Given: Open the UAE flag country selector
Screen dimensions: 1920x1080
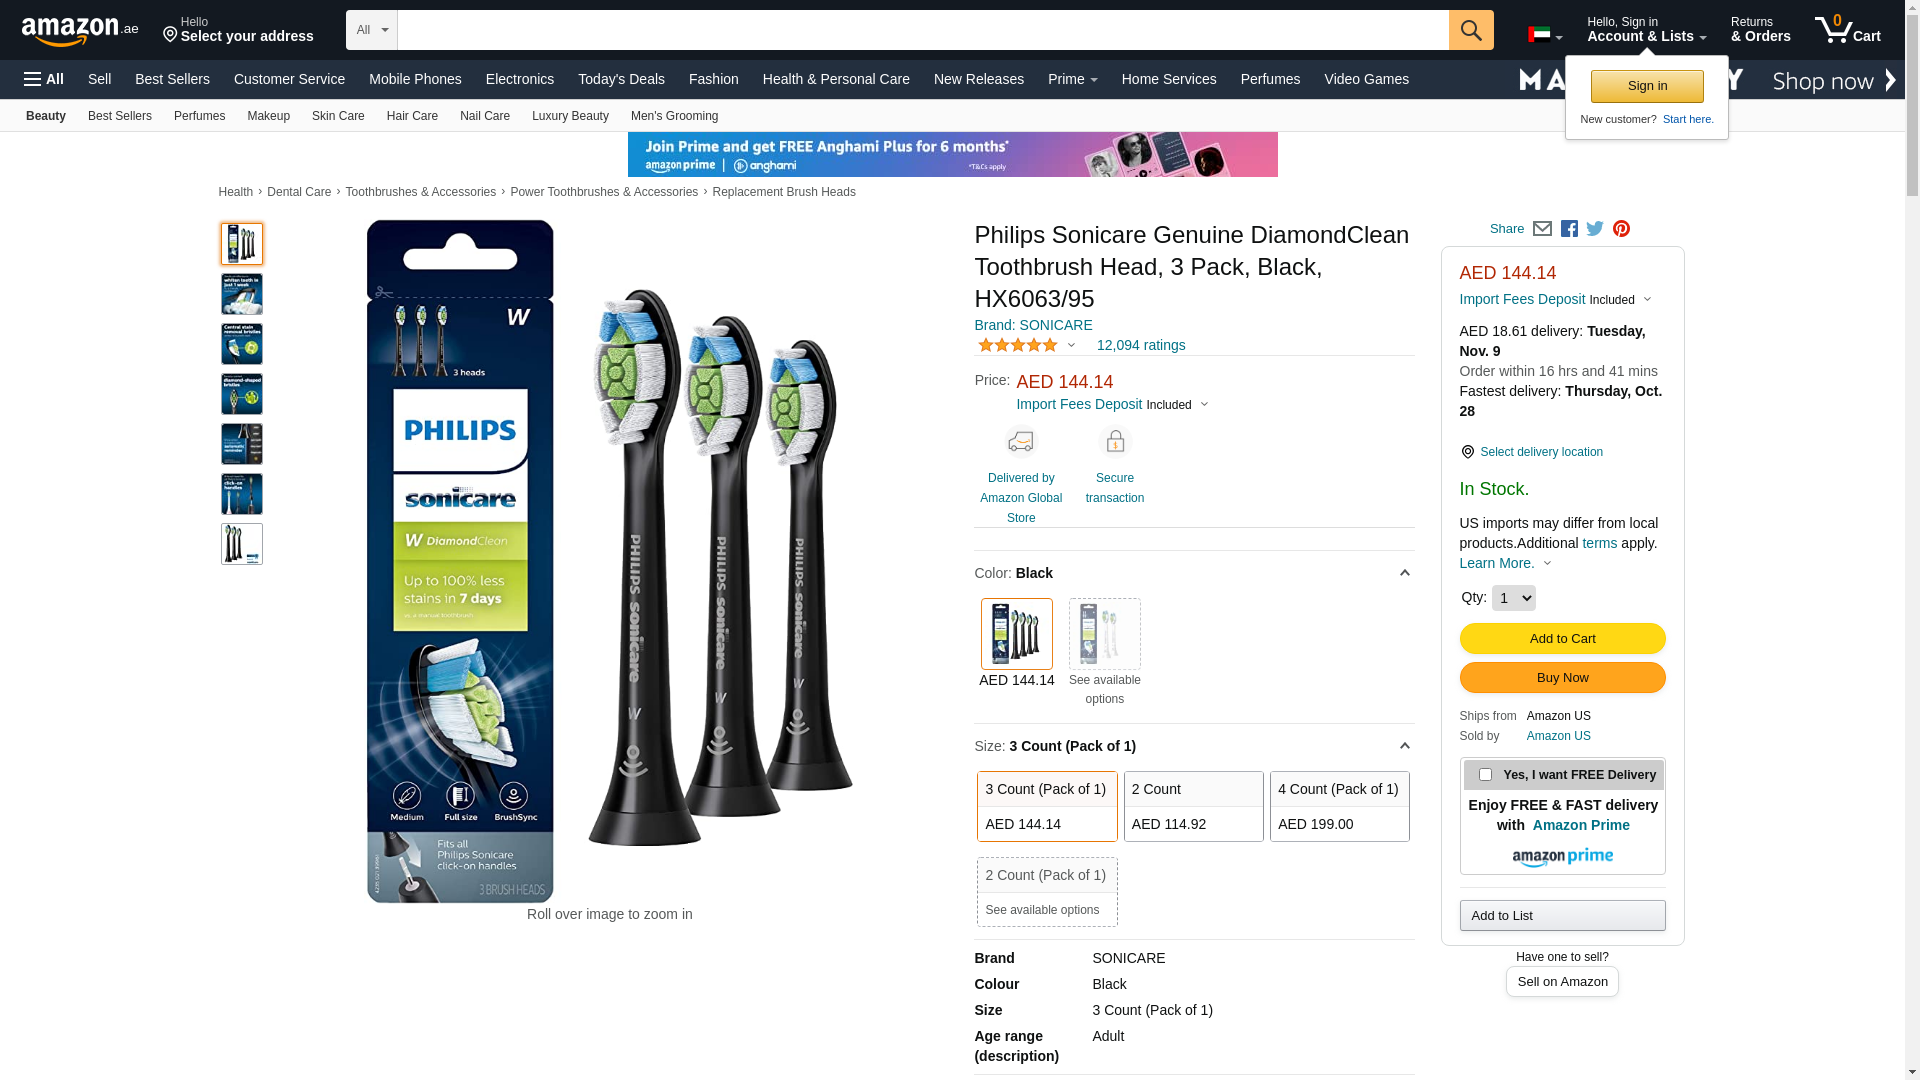Looking at the screenshot, I should tap(1545, 35).
